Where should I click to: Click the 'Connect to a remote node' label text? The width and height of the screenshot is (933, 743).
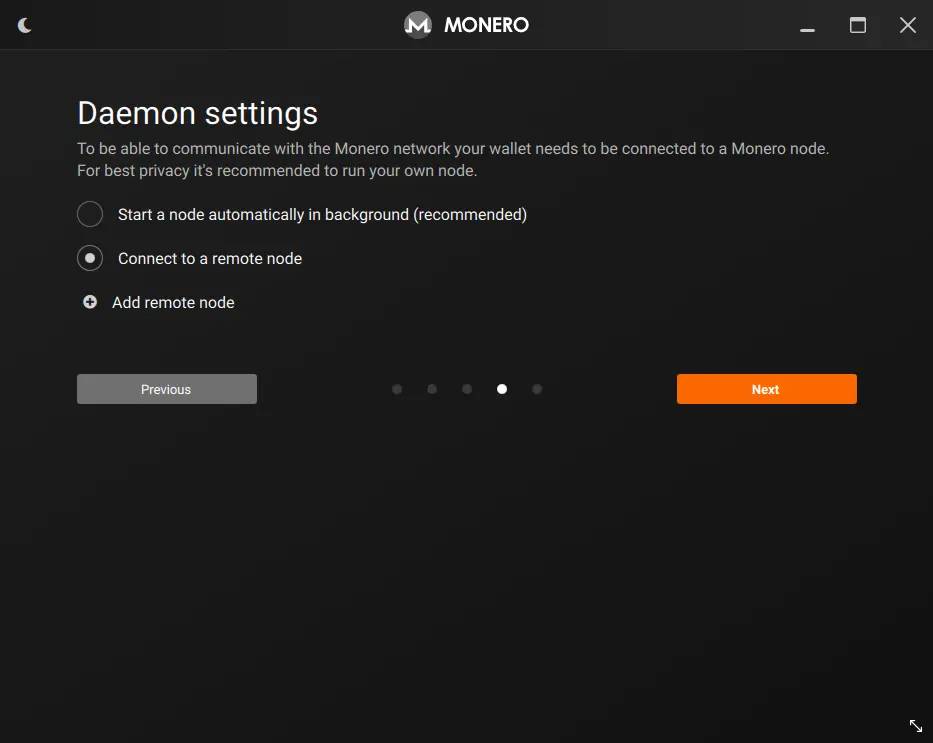pyautogui.click(x=210, y=258)
